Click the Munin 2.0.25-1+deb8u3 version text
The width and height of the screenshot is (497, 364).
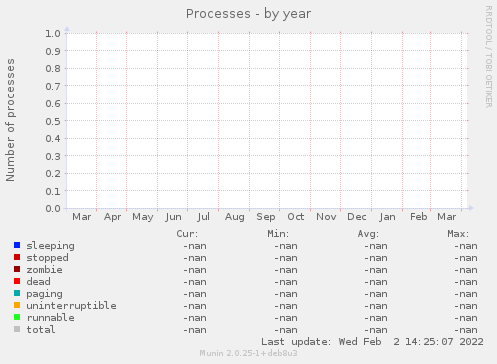tap(248, 353)
